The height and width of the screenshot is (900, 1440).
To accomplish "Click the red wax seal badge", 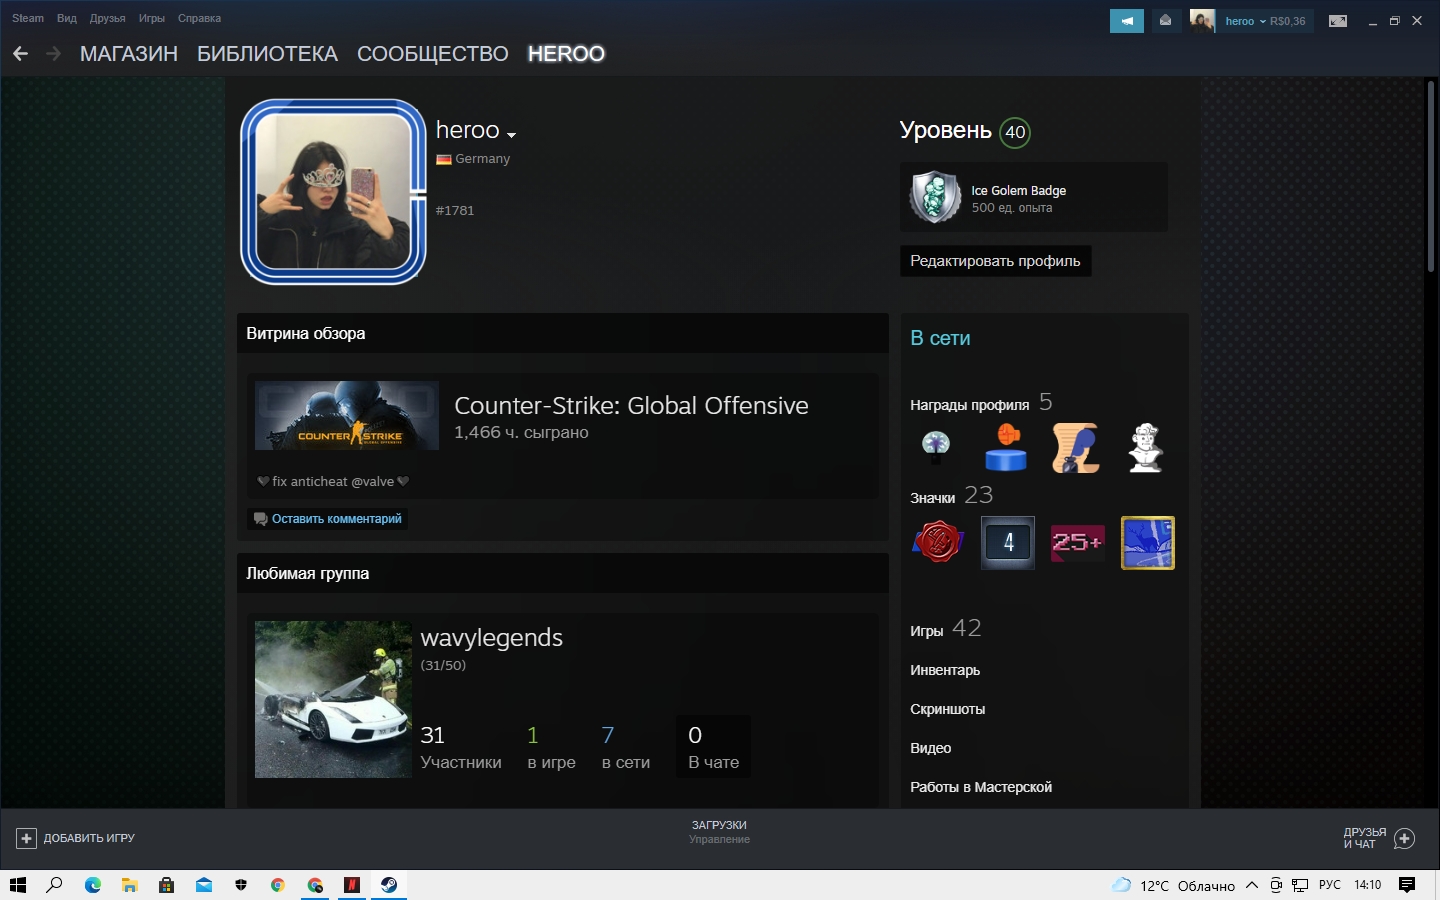I will point(938,543).
